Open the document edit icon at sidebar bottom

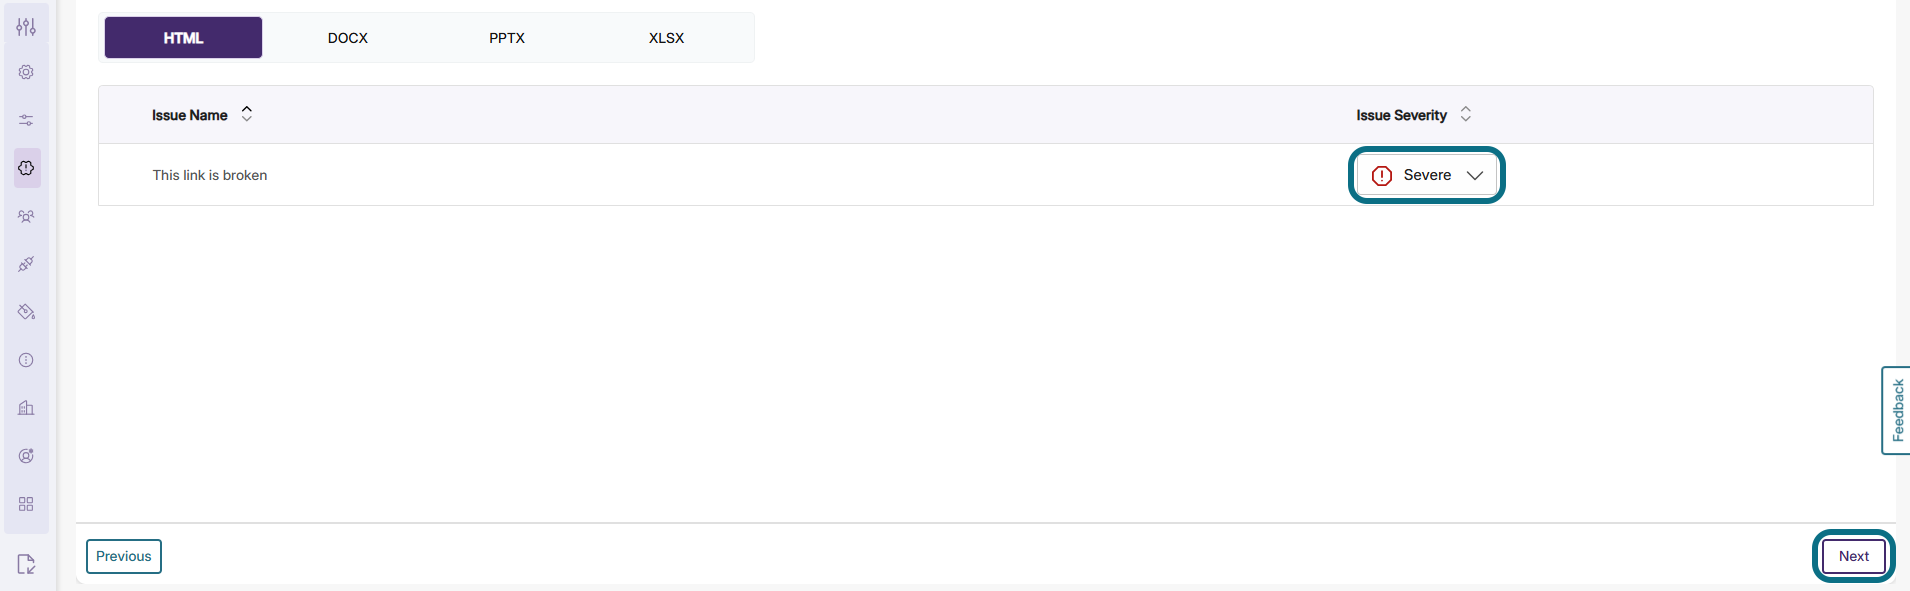pyautogui.click(x=26, y=563)
